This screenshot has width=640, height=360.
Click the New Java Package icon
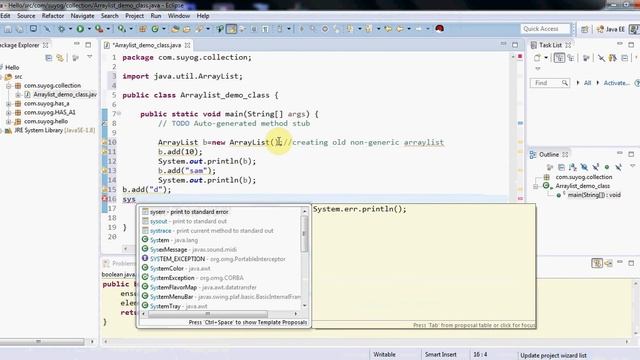(x=142, y=29)
